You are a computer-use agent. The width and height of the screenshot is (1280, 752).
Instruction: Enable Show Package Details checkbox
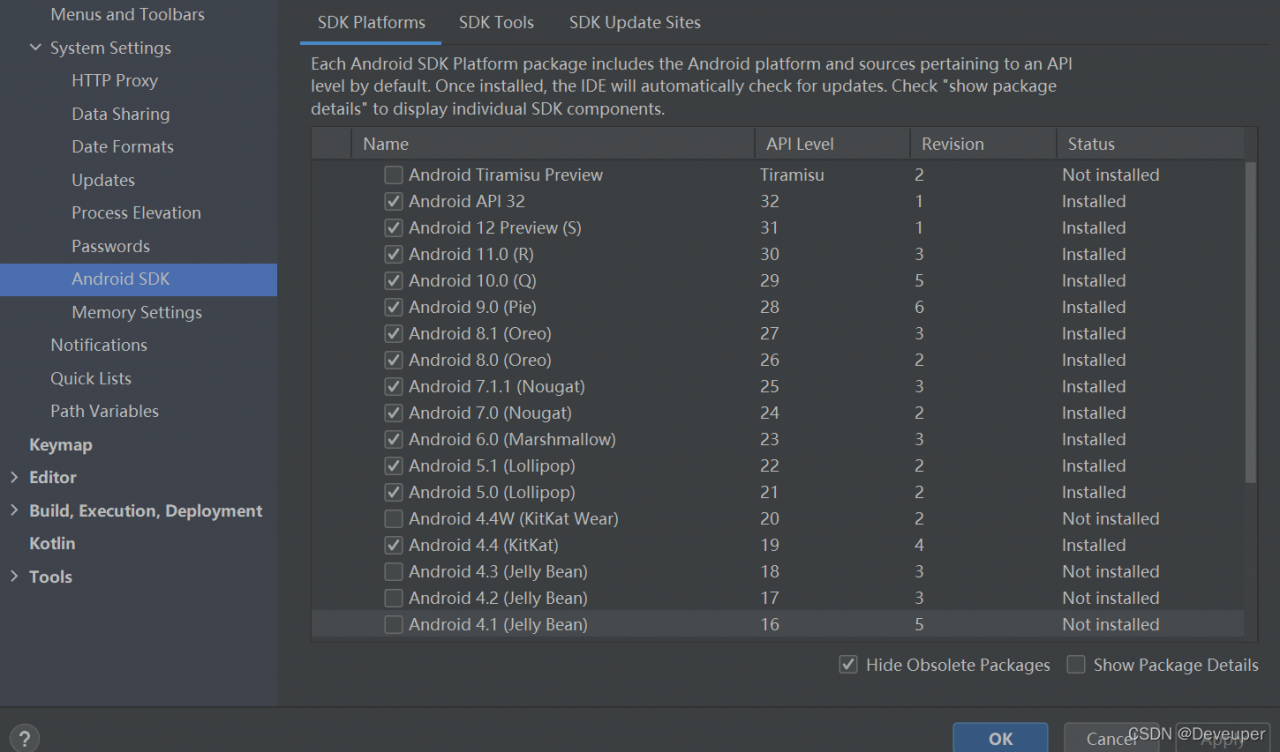pos(1076,665)
